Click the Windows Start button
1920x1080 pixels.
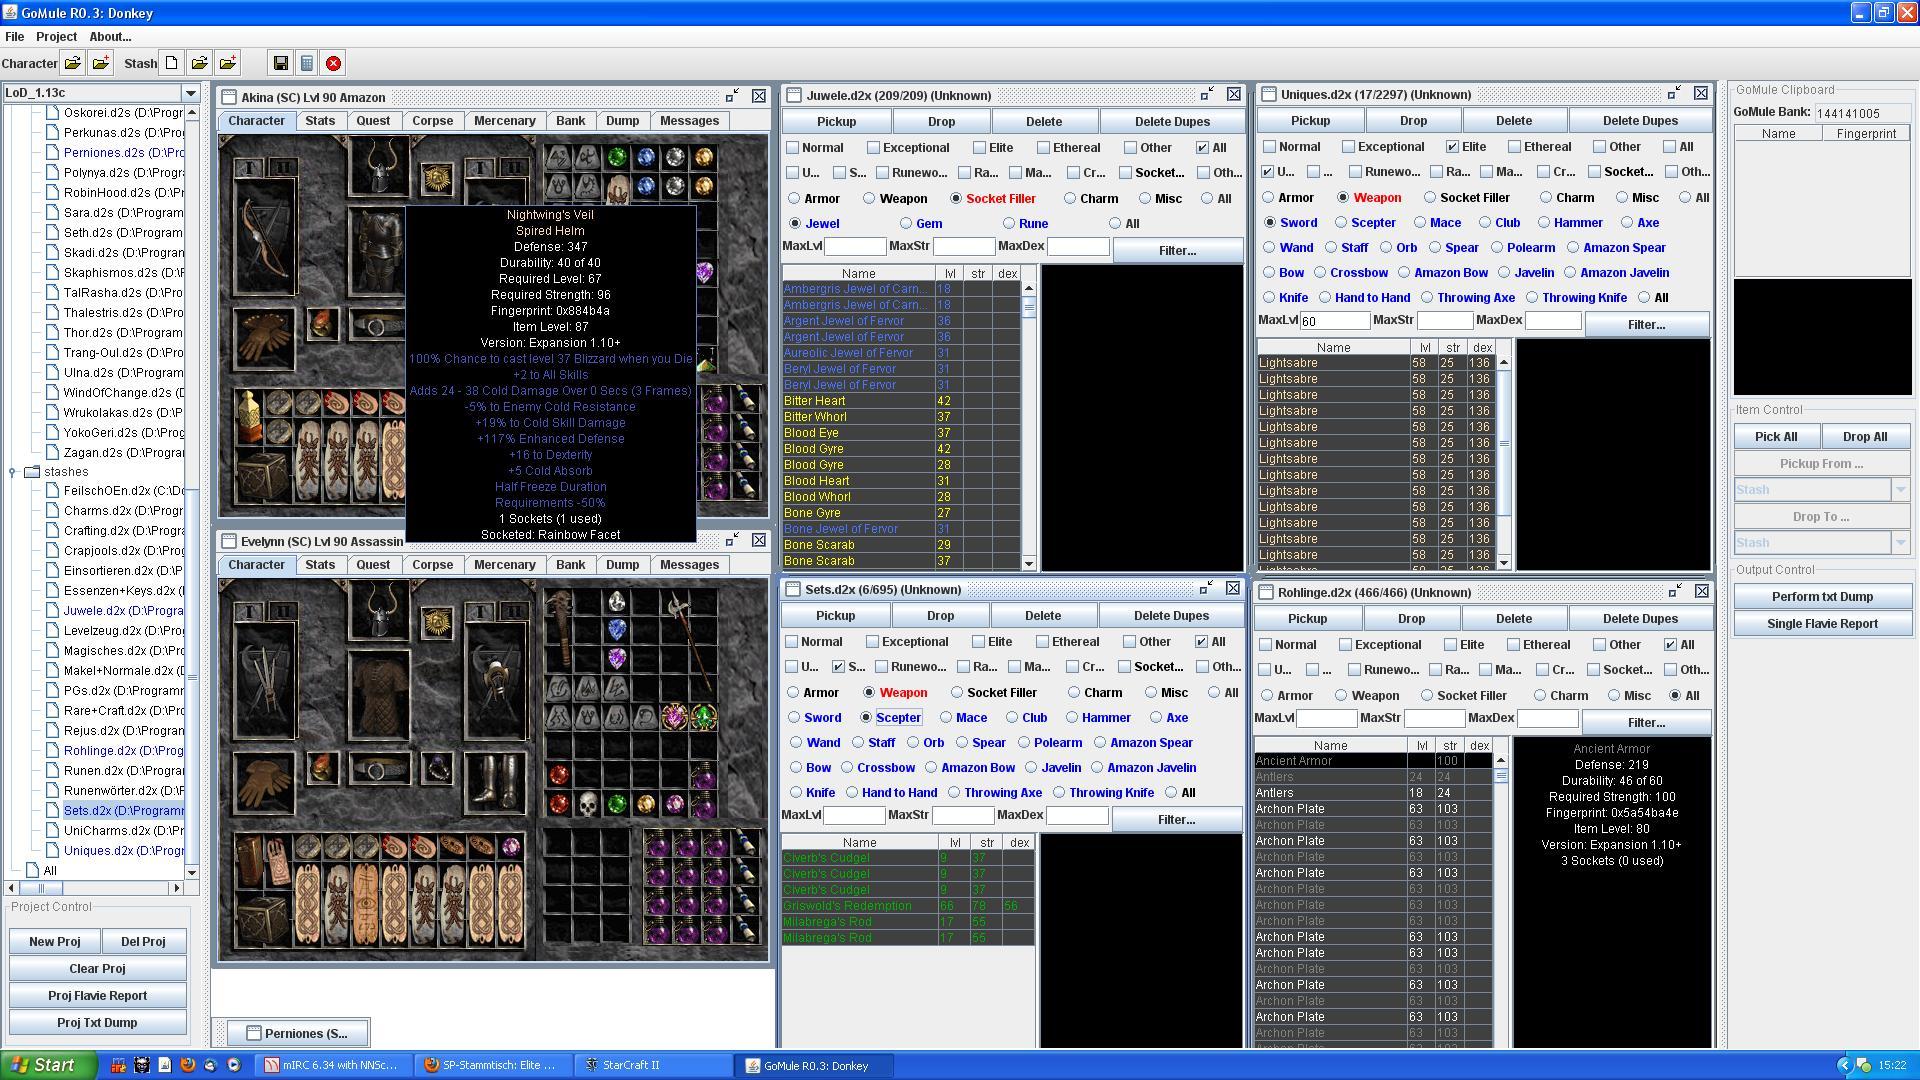click(x=48, y=1065)
